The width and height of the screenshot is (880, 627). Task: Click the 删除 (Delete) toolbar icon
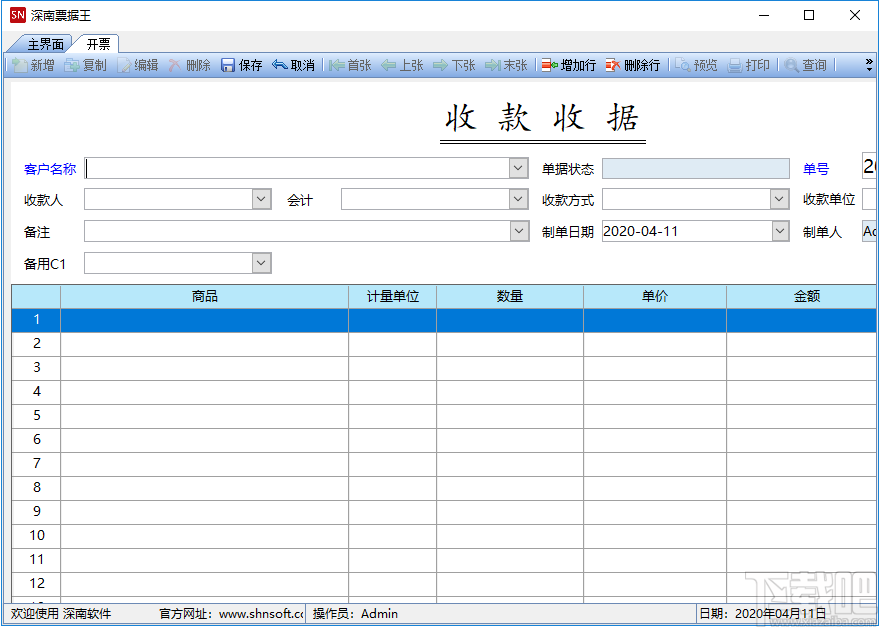point(190,65)
